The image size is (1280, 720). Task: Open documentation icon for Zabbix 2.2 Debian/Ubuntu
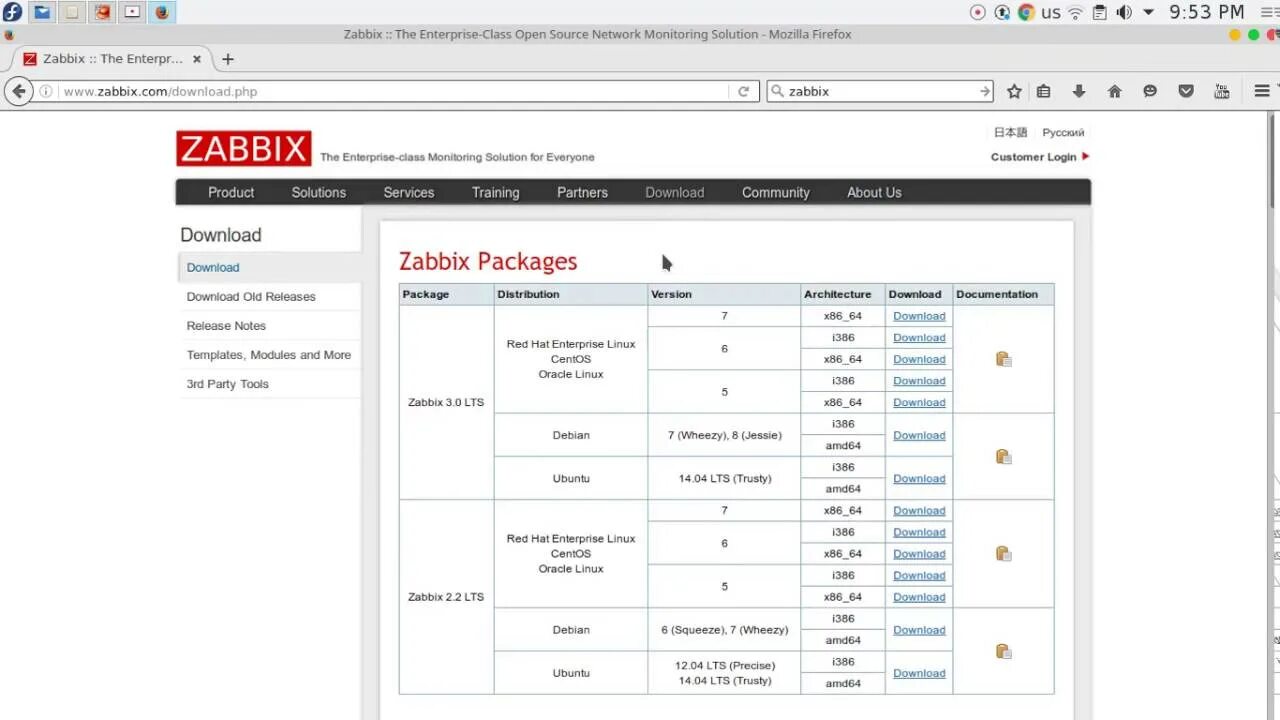(1004, 652)
